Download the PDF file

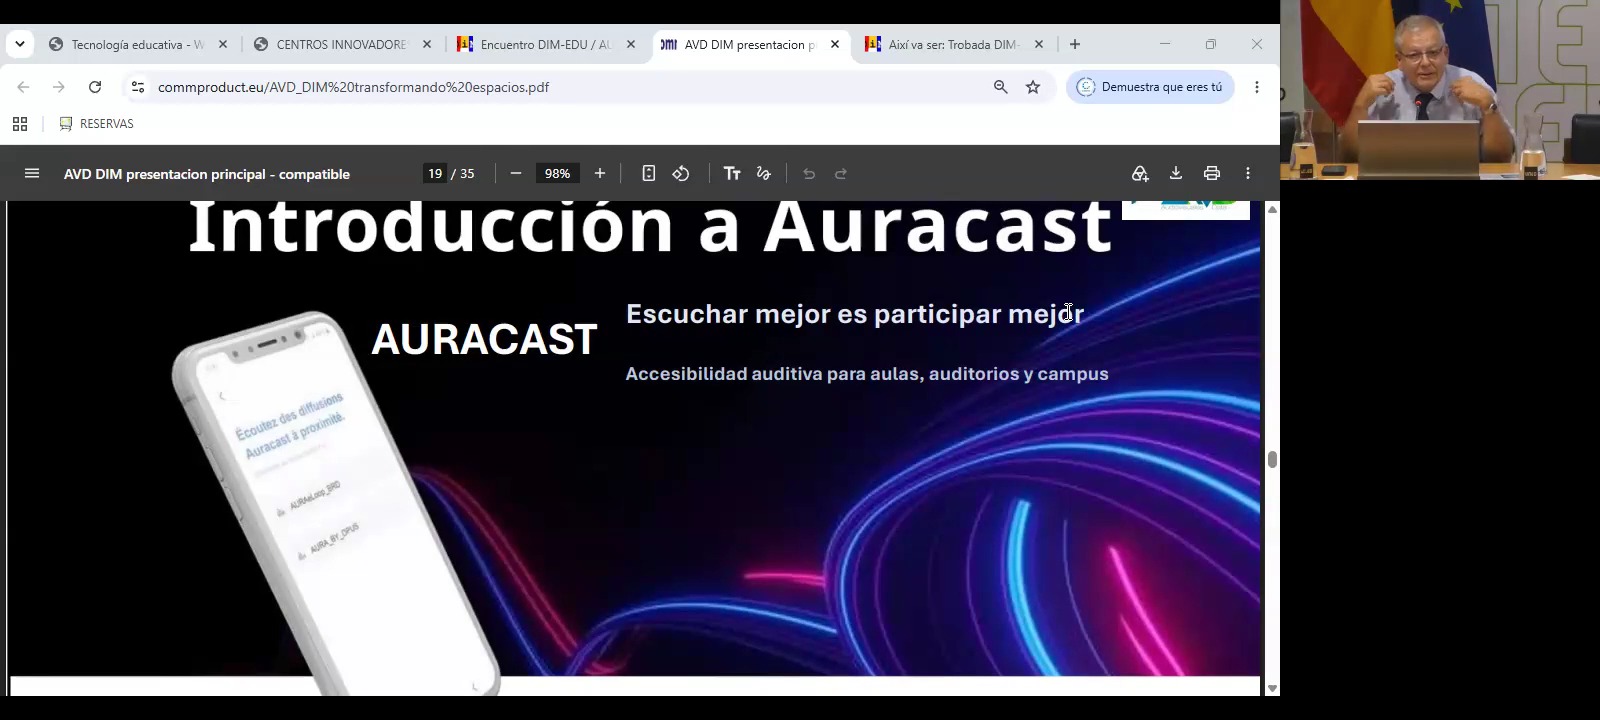pyautogui.click(x=1176, y=173)
